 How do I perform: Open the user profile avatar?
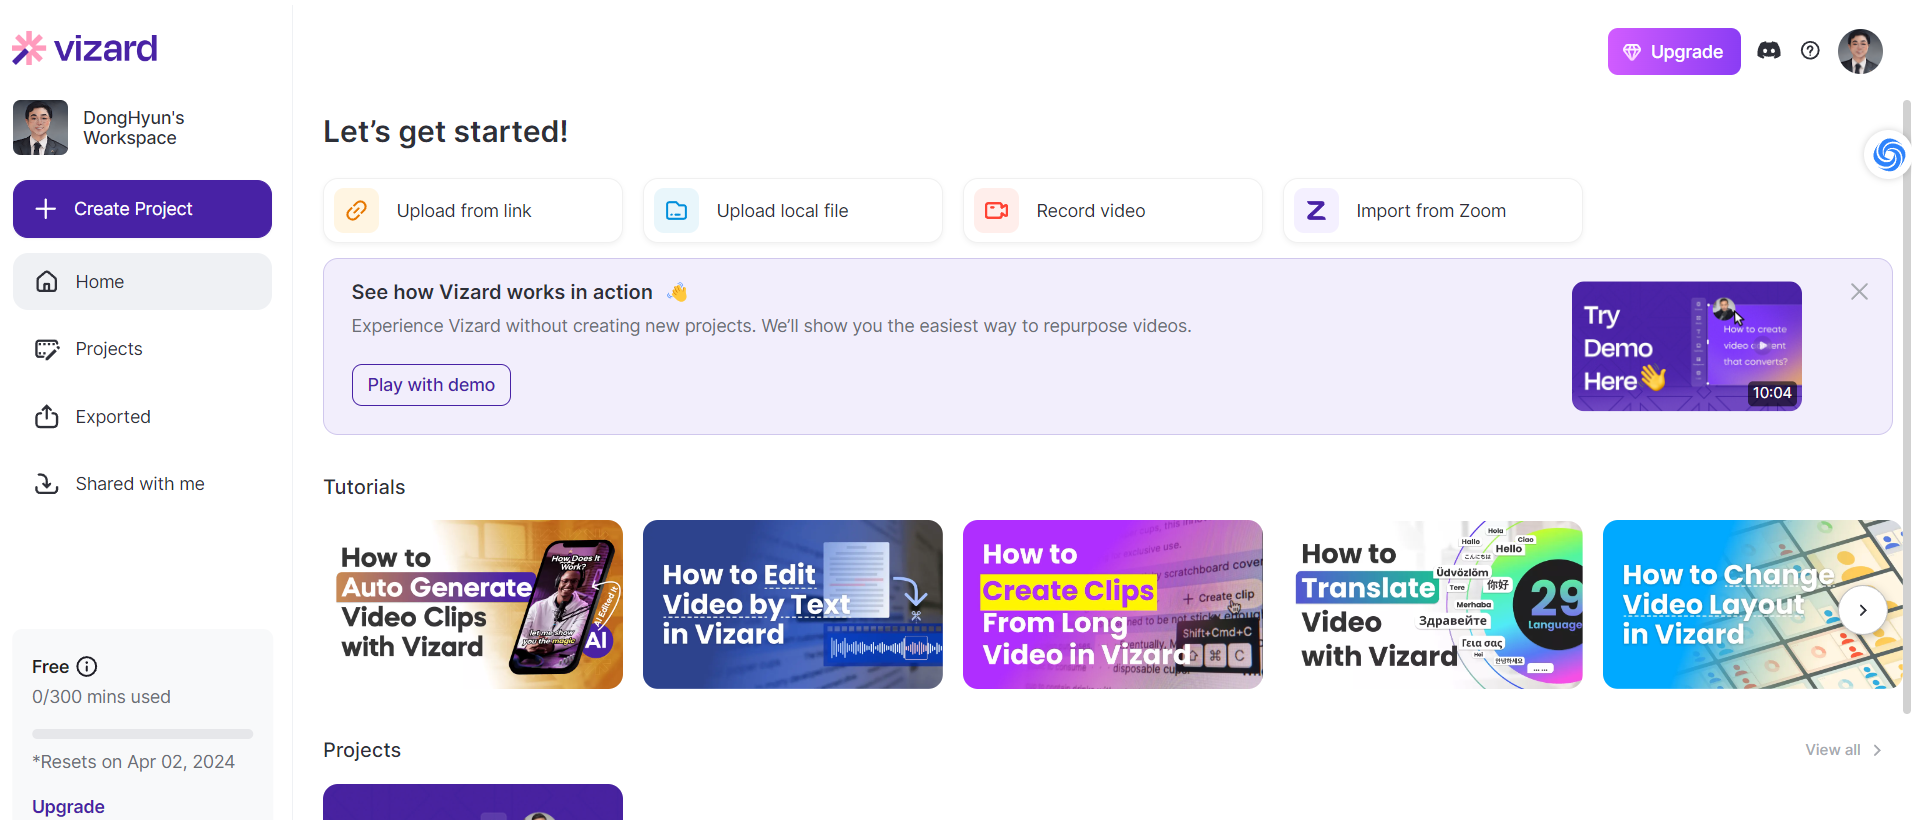[1860, 51]
